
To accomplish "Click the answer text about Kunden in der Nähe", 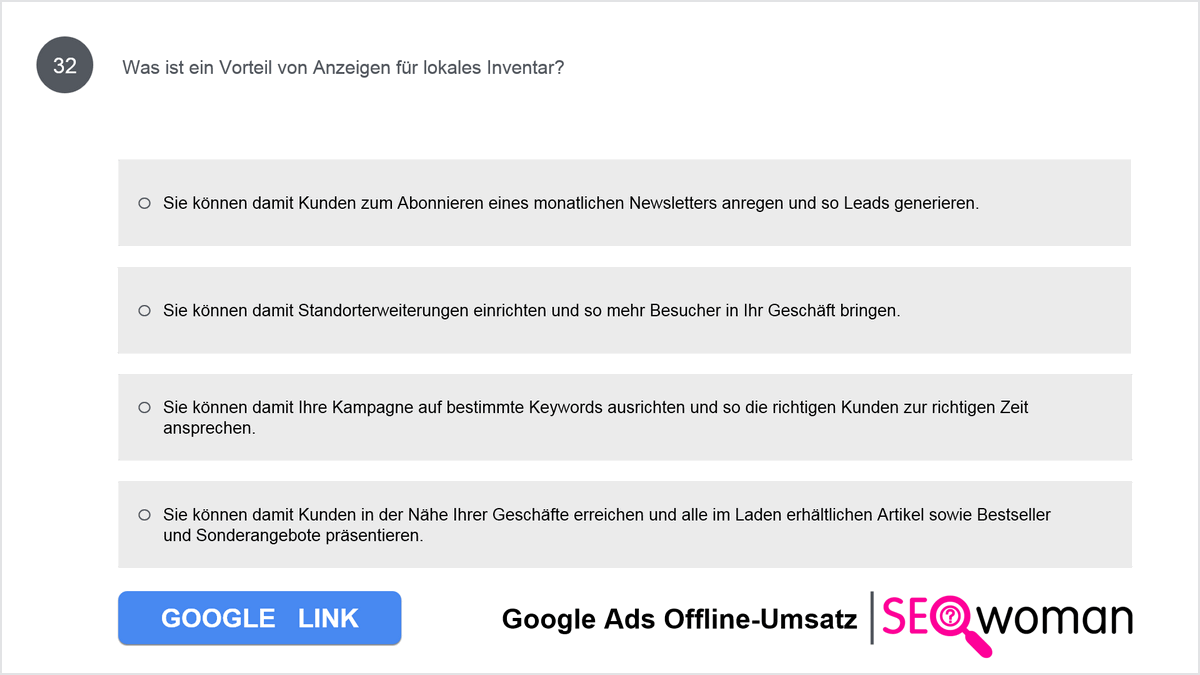I will click(607, 525).
